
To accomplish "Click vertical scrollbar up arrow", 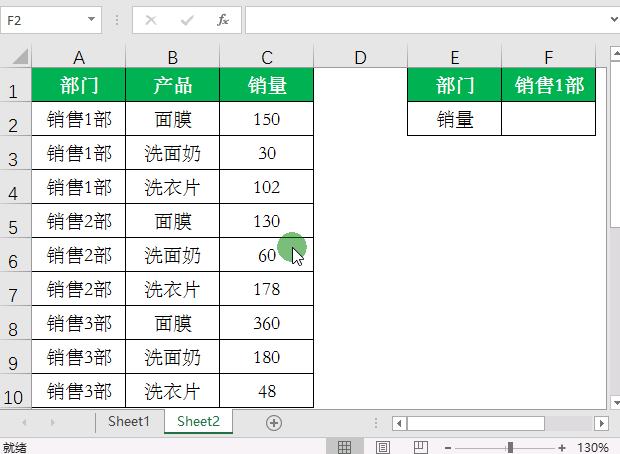I will pos(615,53).
